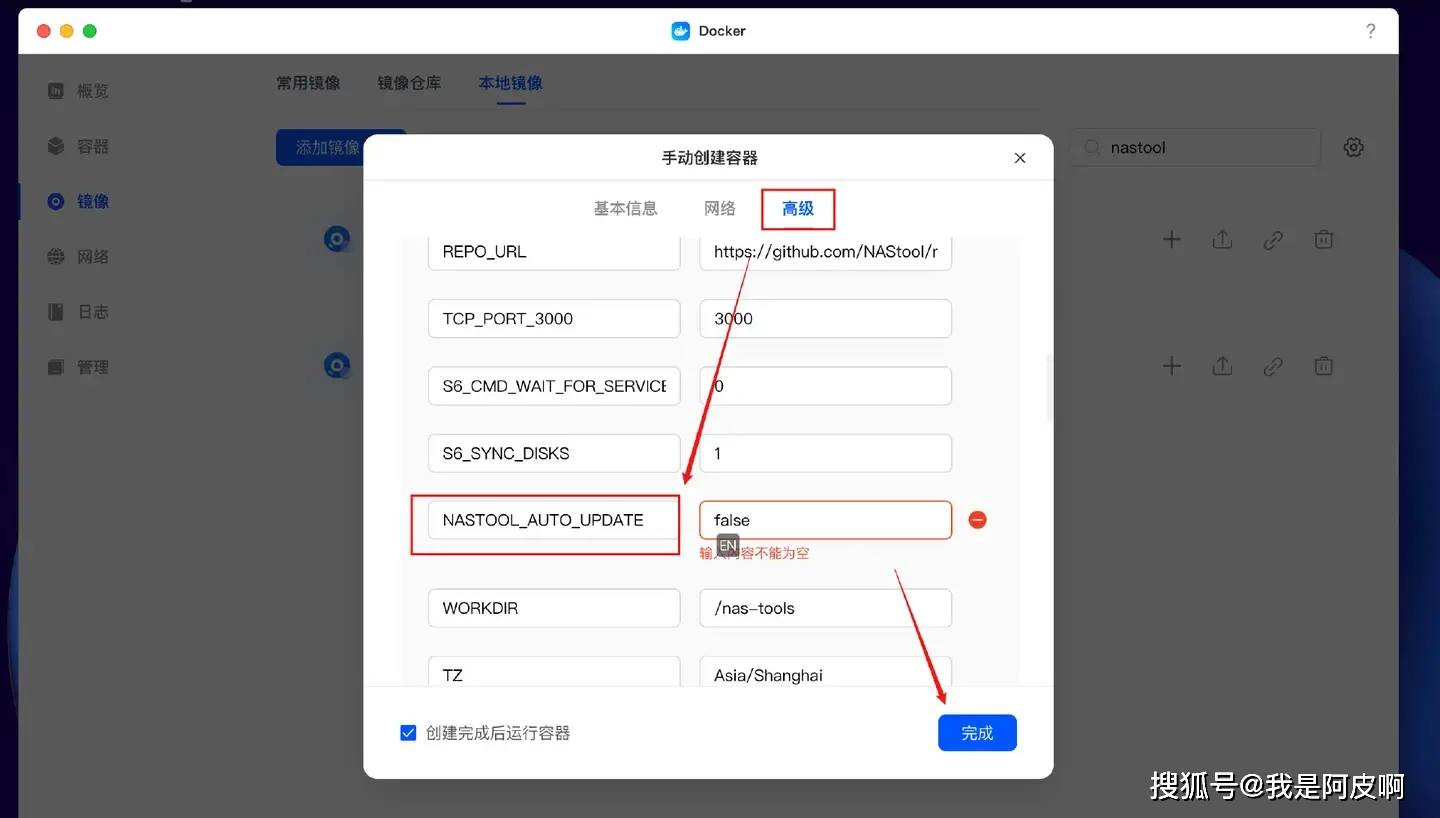Click the dialog scrollbar on the right

pyautogui.click(x=1048, y=390)
